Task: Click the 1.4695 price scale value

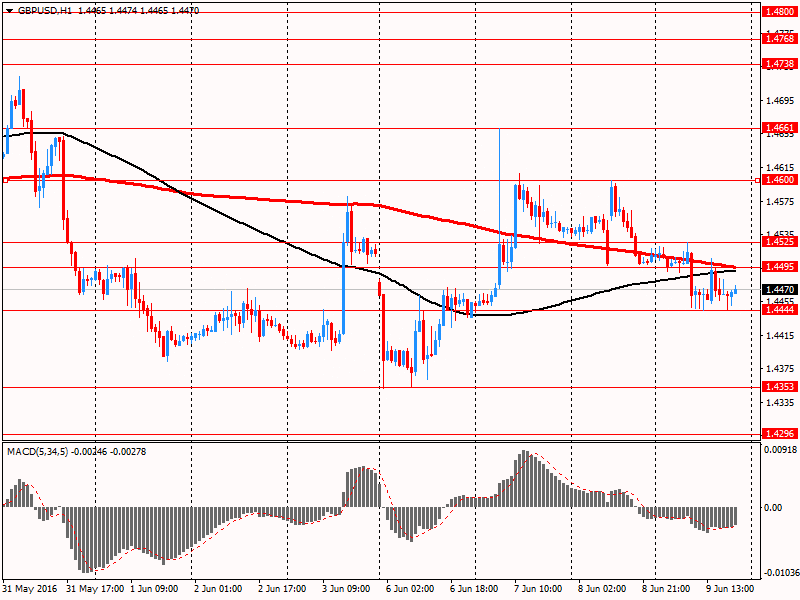Action: coord(781,101)
